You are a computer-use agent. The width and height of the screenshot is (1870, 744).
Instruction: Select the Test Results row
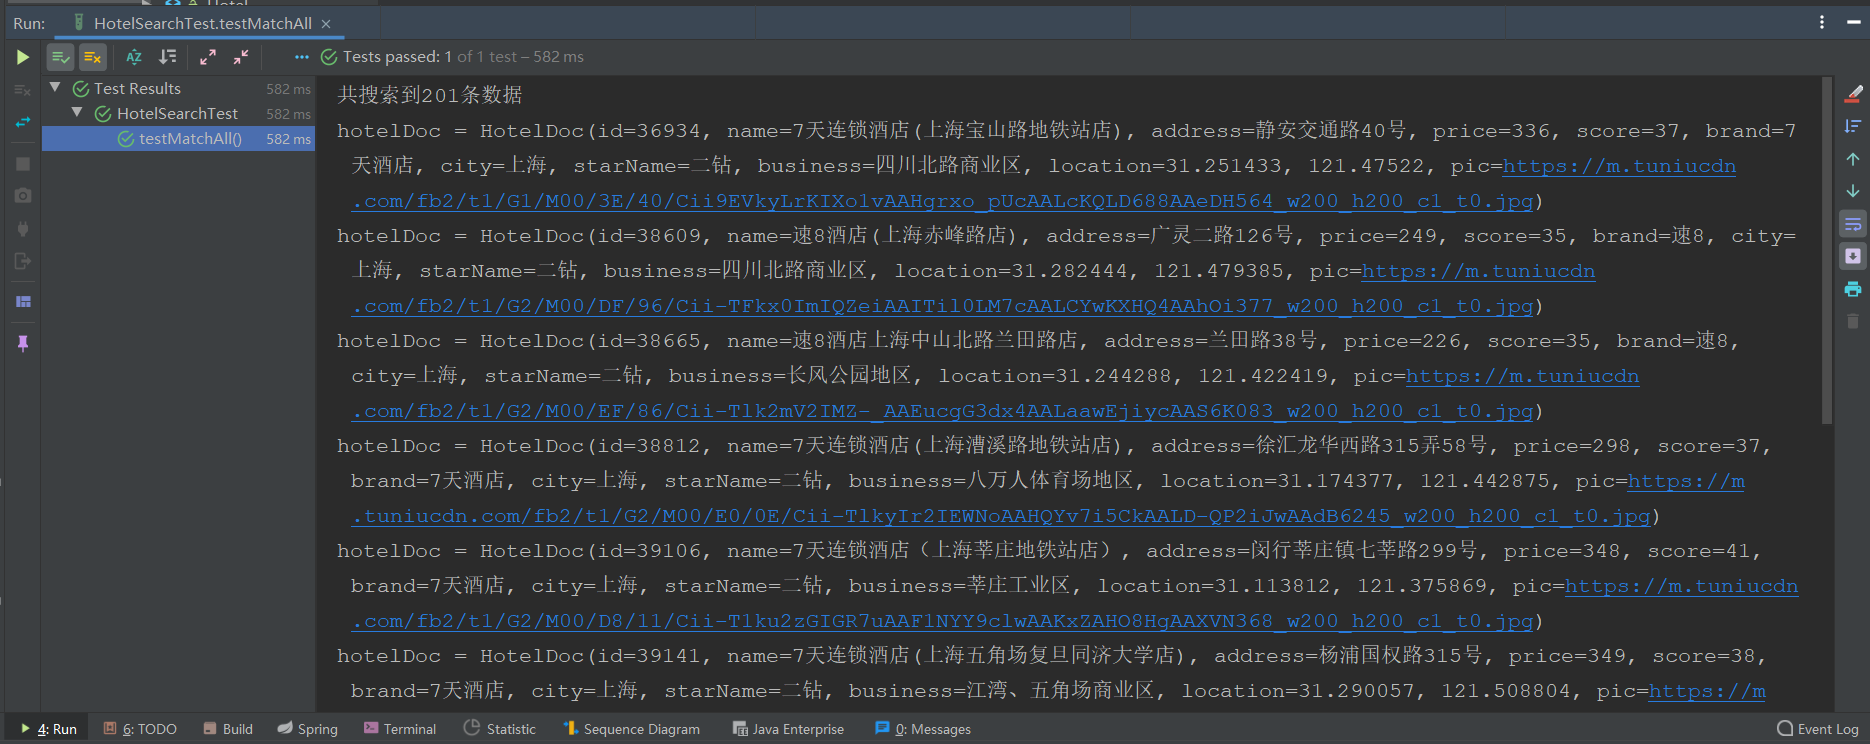(x=178, y=89)
